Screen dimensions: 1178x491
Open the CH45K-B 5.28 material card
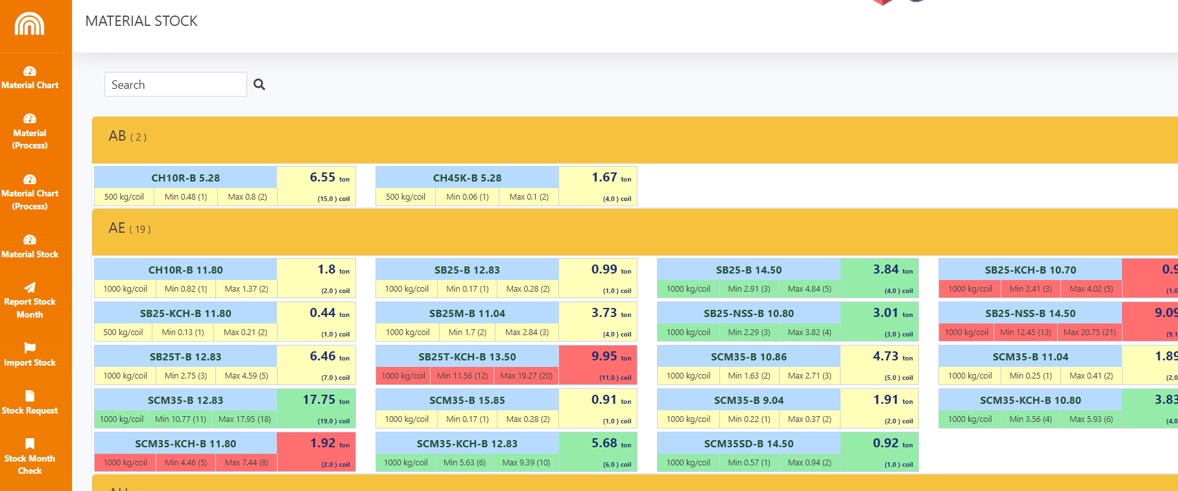click(467, 178)
